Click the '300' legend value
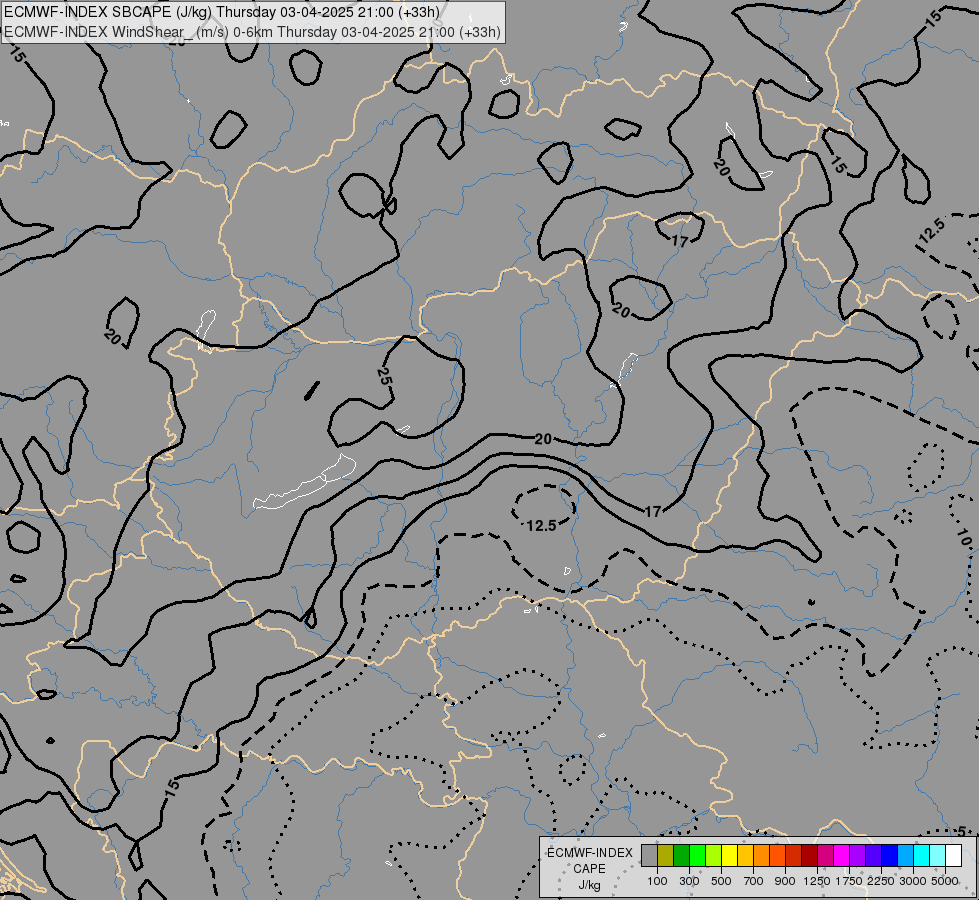The image size is (979, 900). 689,881
